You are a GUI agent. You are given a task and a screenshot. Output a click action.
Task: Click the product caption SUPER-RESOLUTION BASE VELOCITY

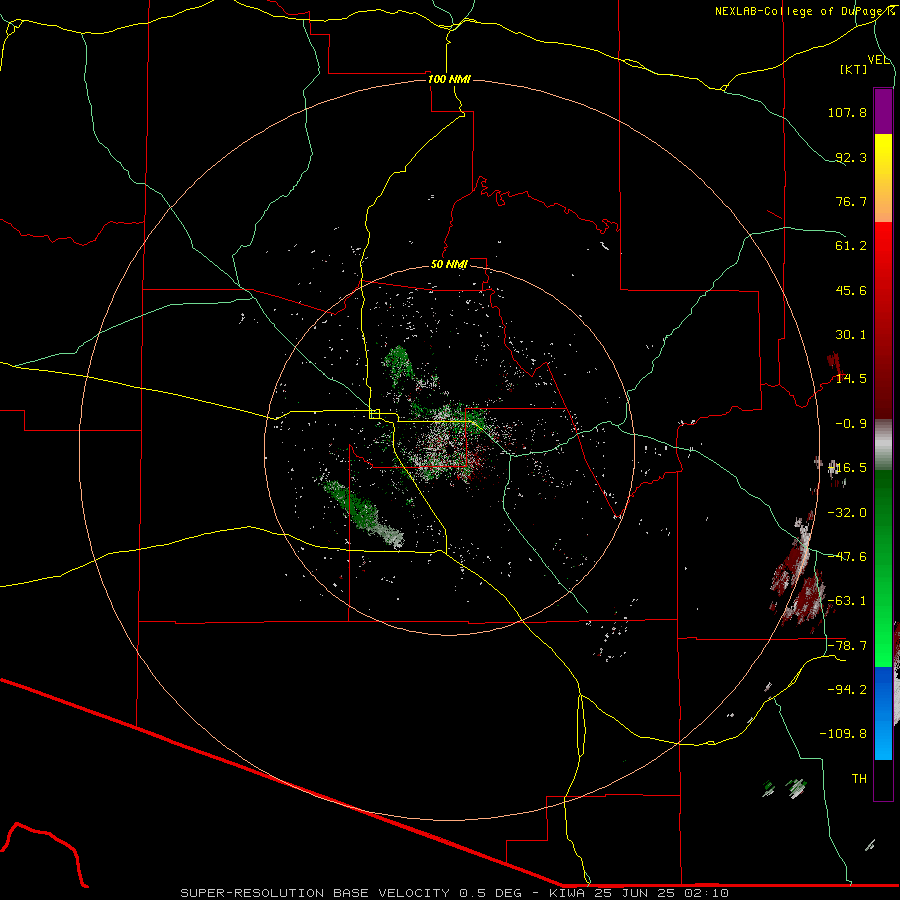pos(315,893)
